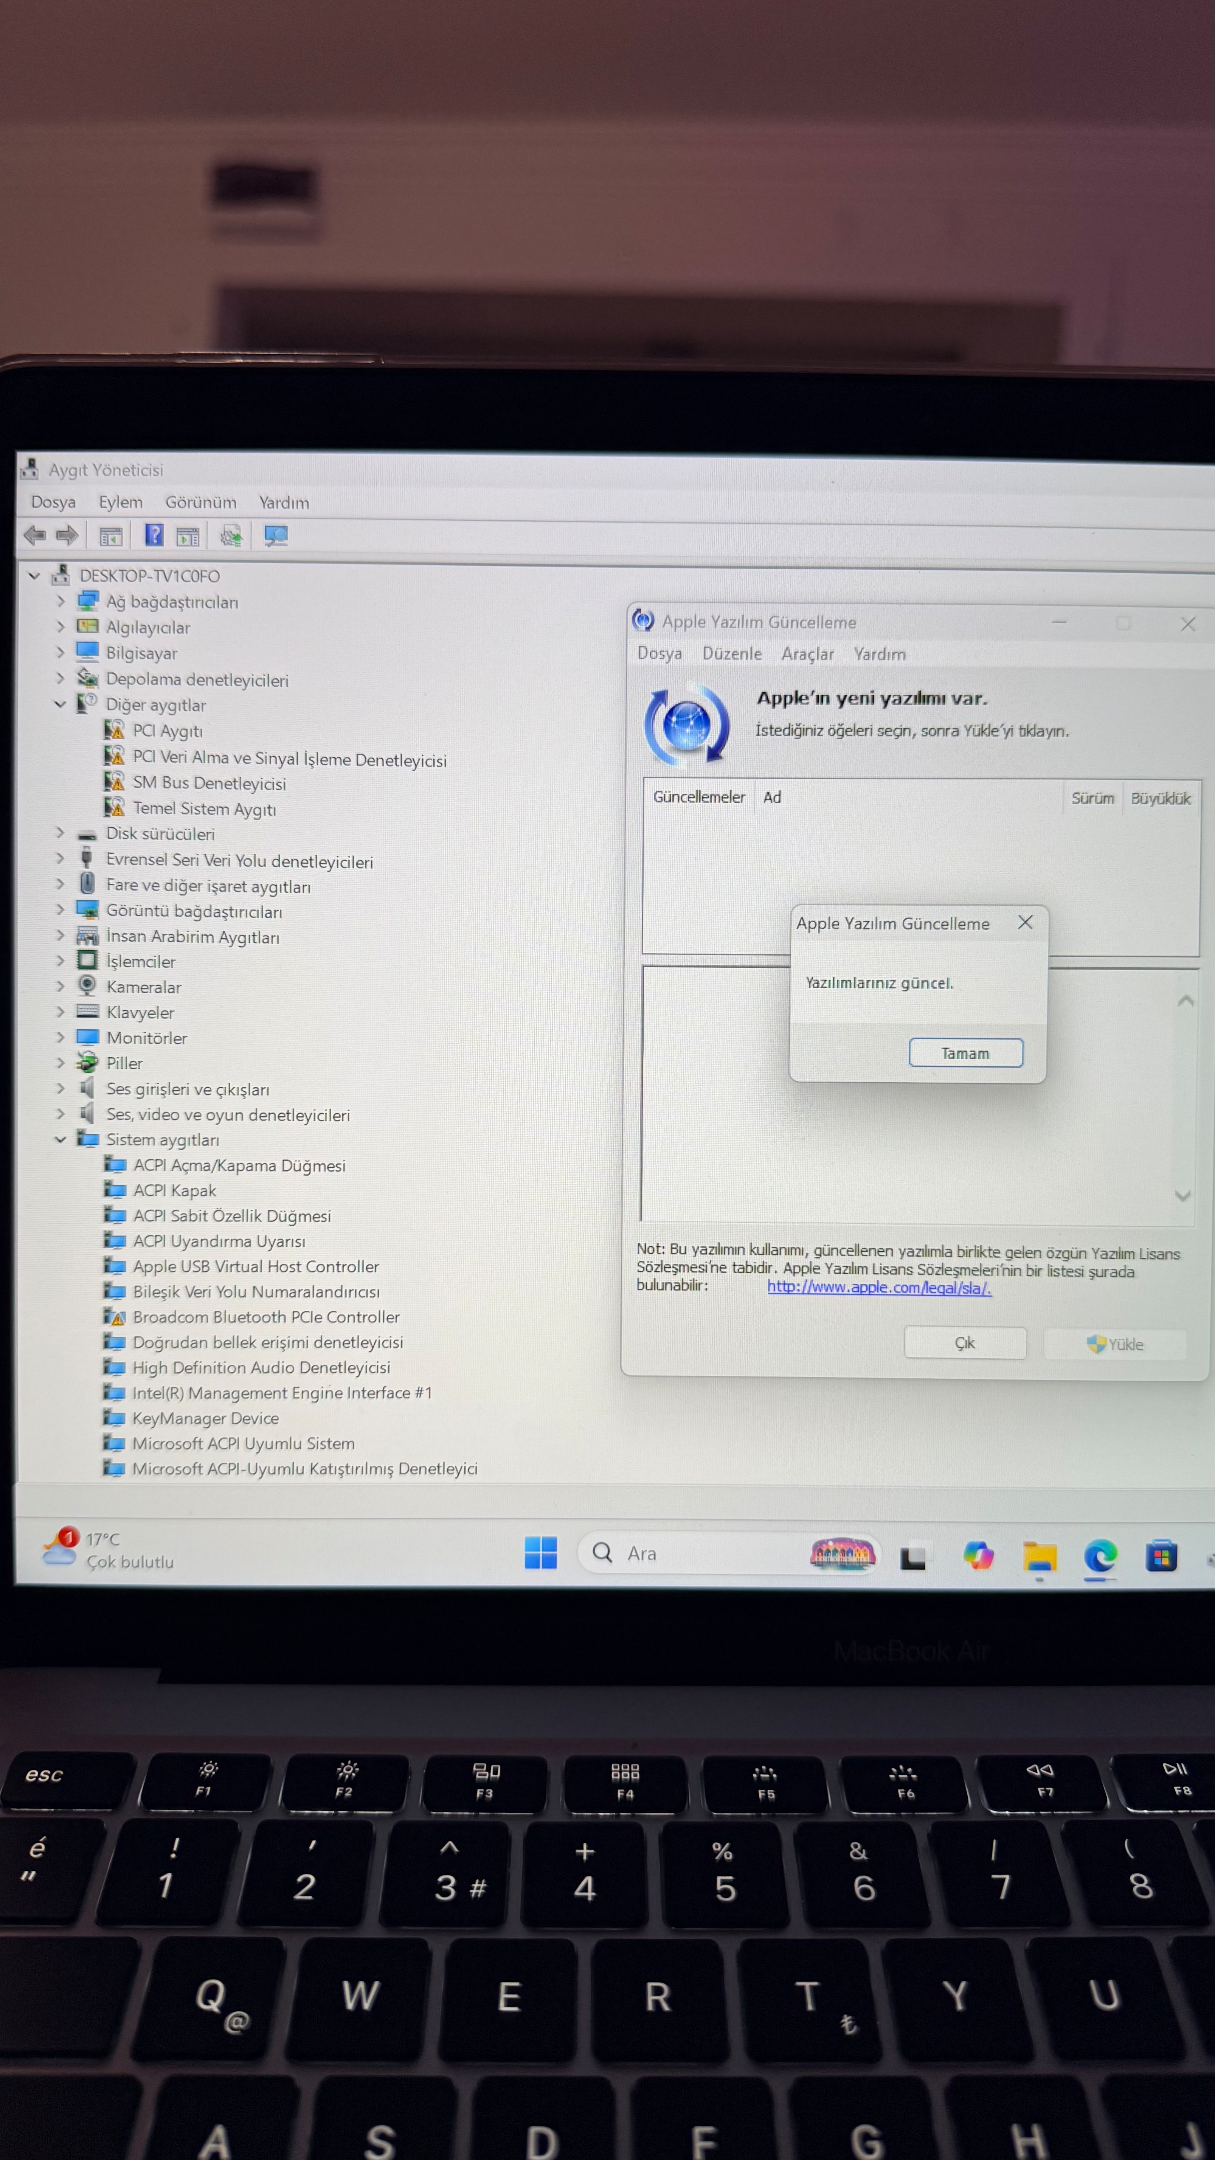Viewport: 1215px width, 2160px height.
Task: Select Intel(R) Management Engine Interface #1
Action: tap(282, 1393)
